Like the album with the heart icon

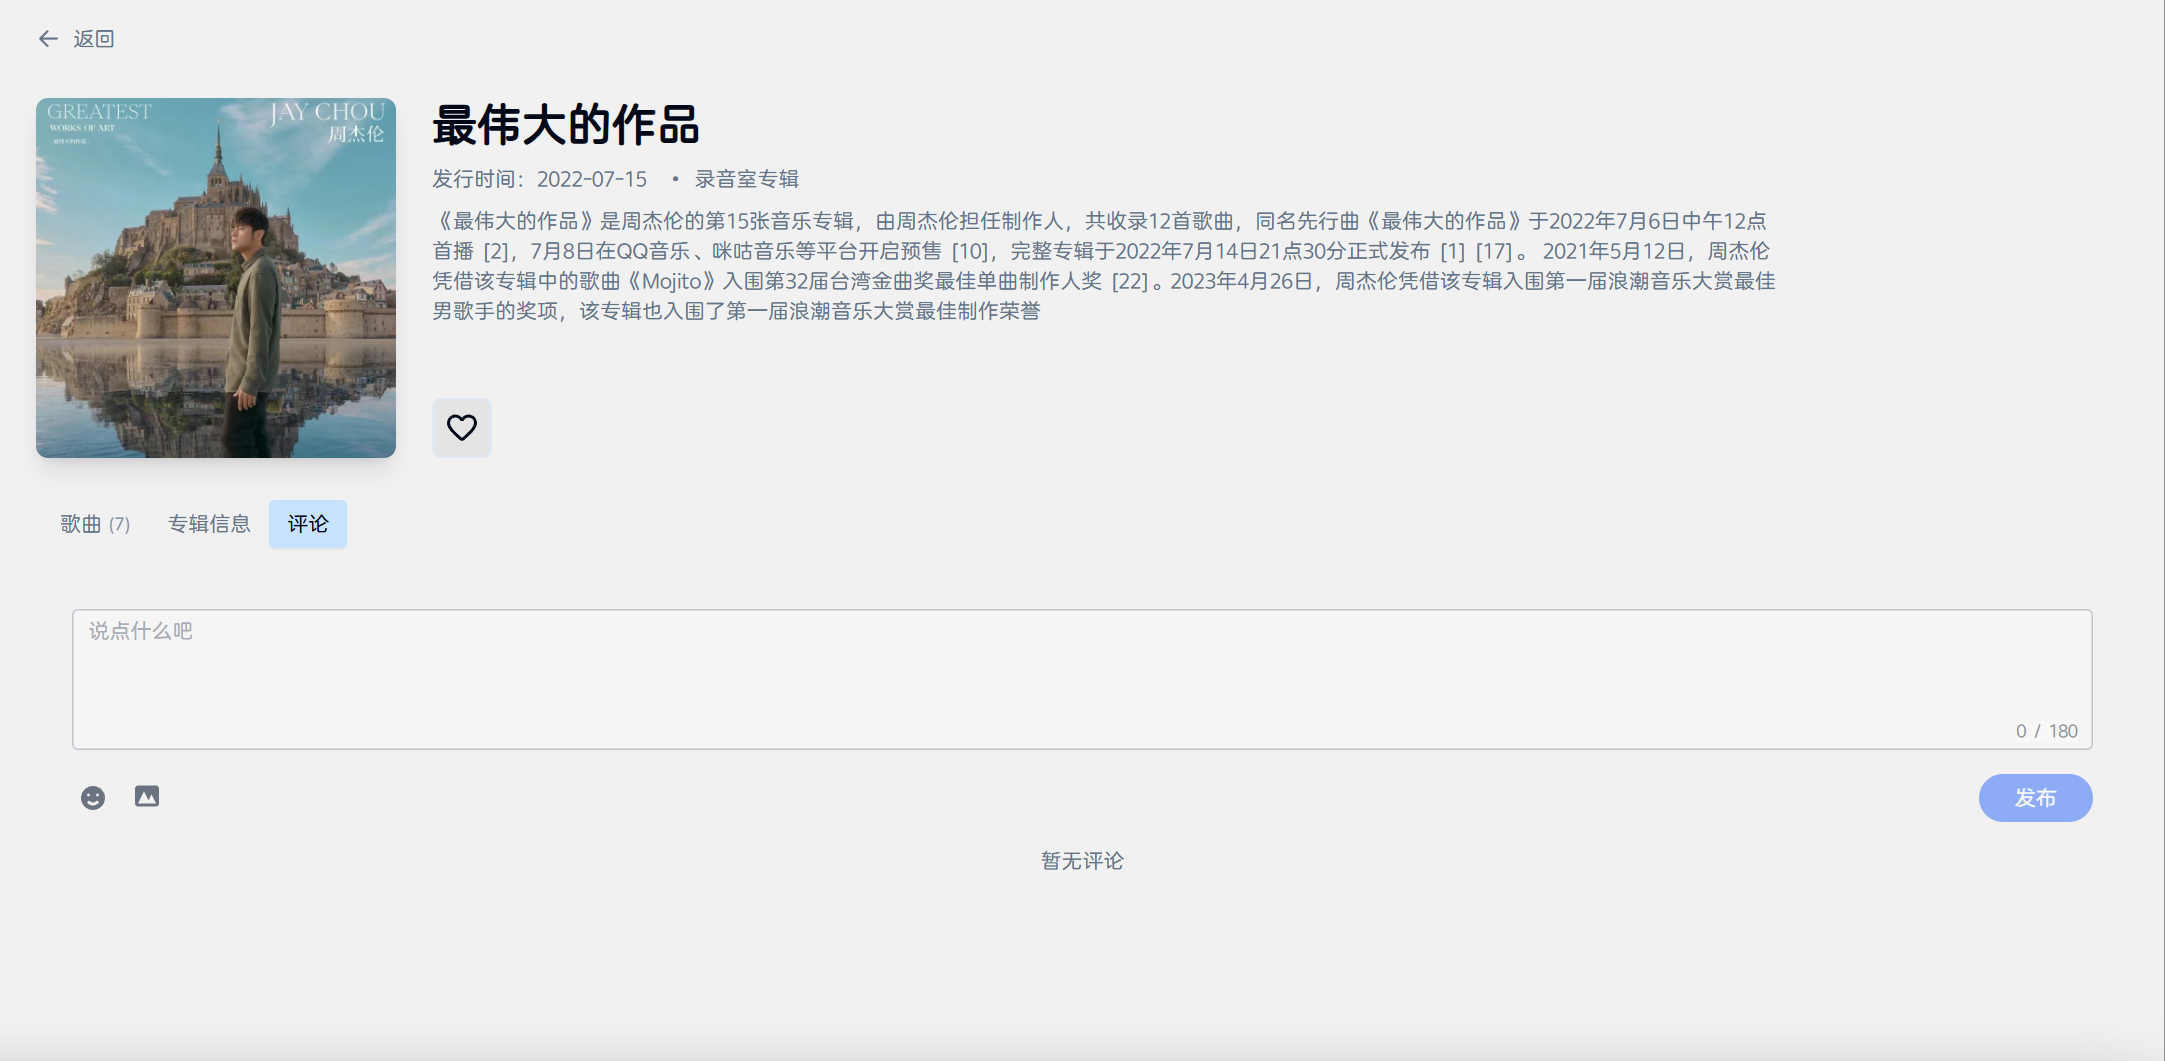[461, 428]
